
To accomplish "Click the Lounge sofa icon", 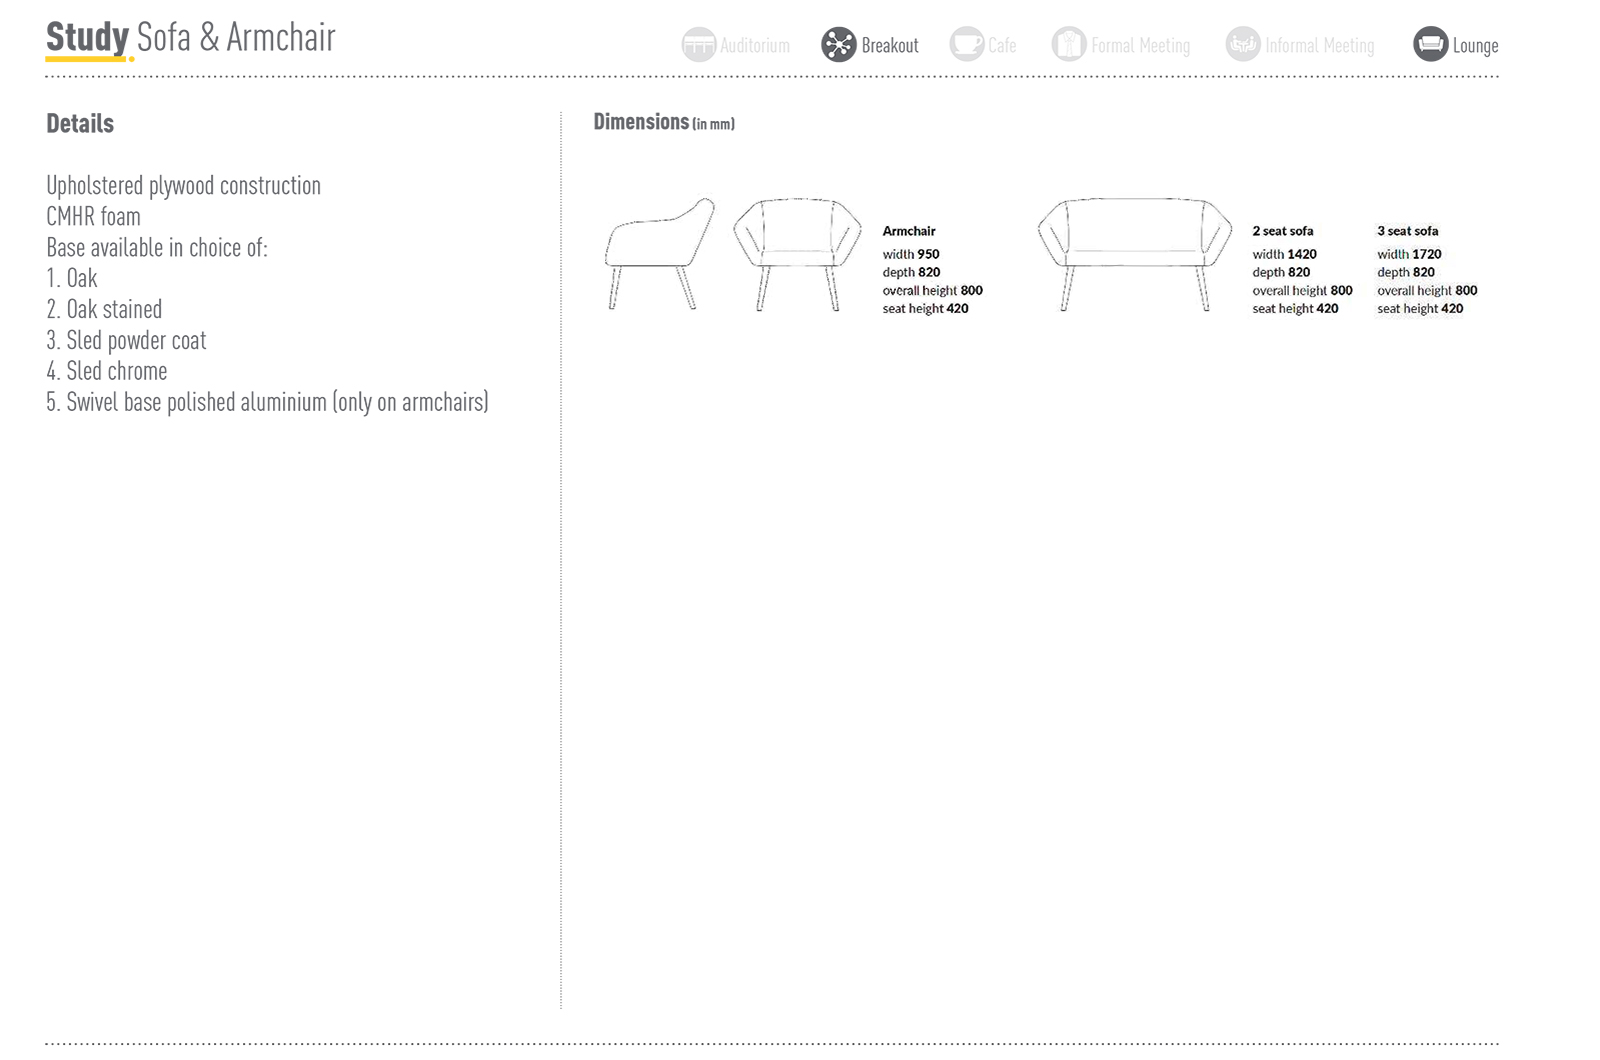I will pos(1430,45).
